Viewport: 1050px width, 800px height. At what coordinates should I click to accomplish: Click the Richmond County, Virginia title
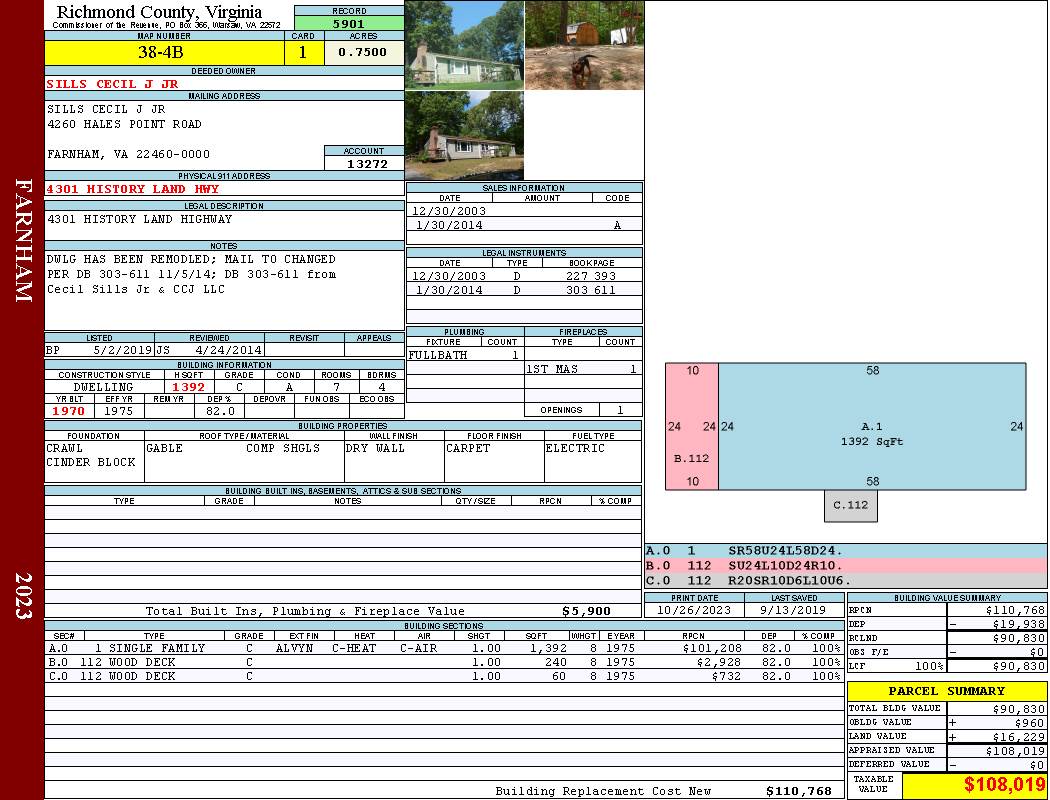[159, 12]
